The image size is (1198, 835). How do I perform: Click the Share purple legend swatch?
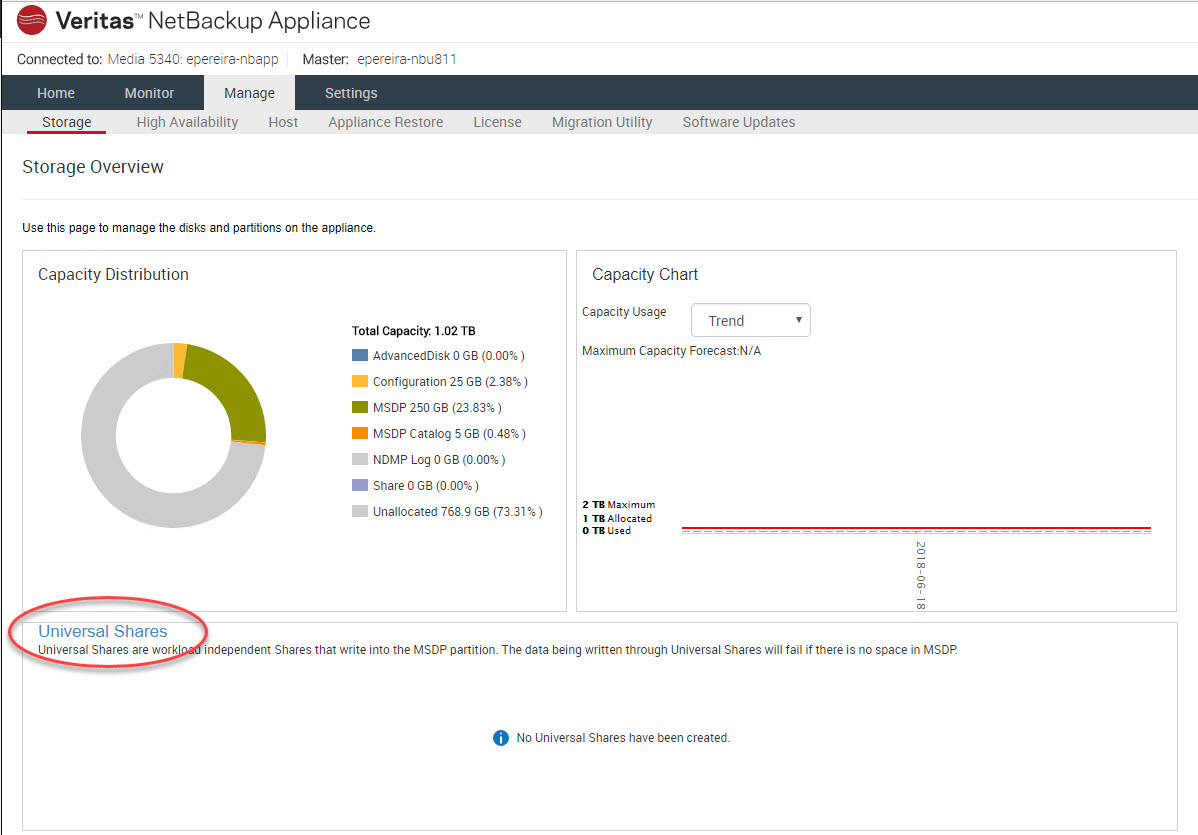pos(360,485)
